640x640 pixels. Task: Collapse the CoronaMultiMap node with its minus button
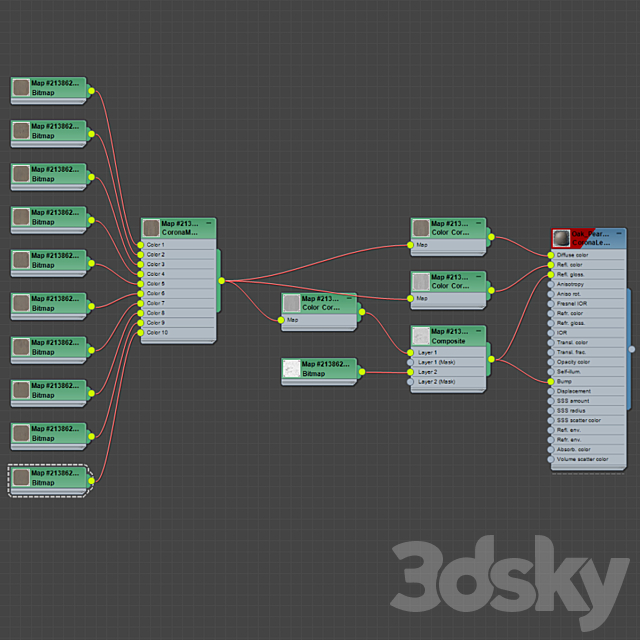[209, 223]
